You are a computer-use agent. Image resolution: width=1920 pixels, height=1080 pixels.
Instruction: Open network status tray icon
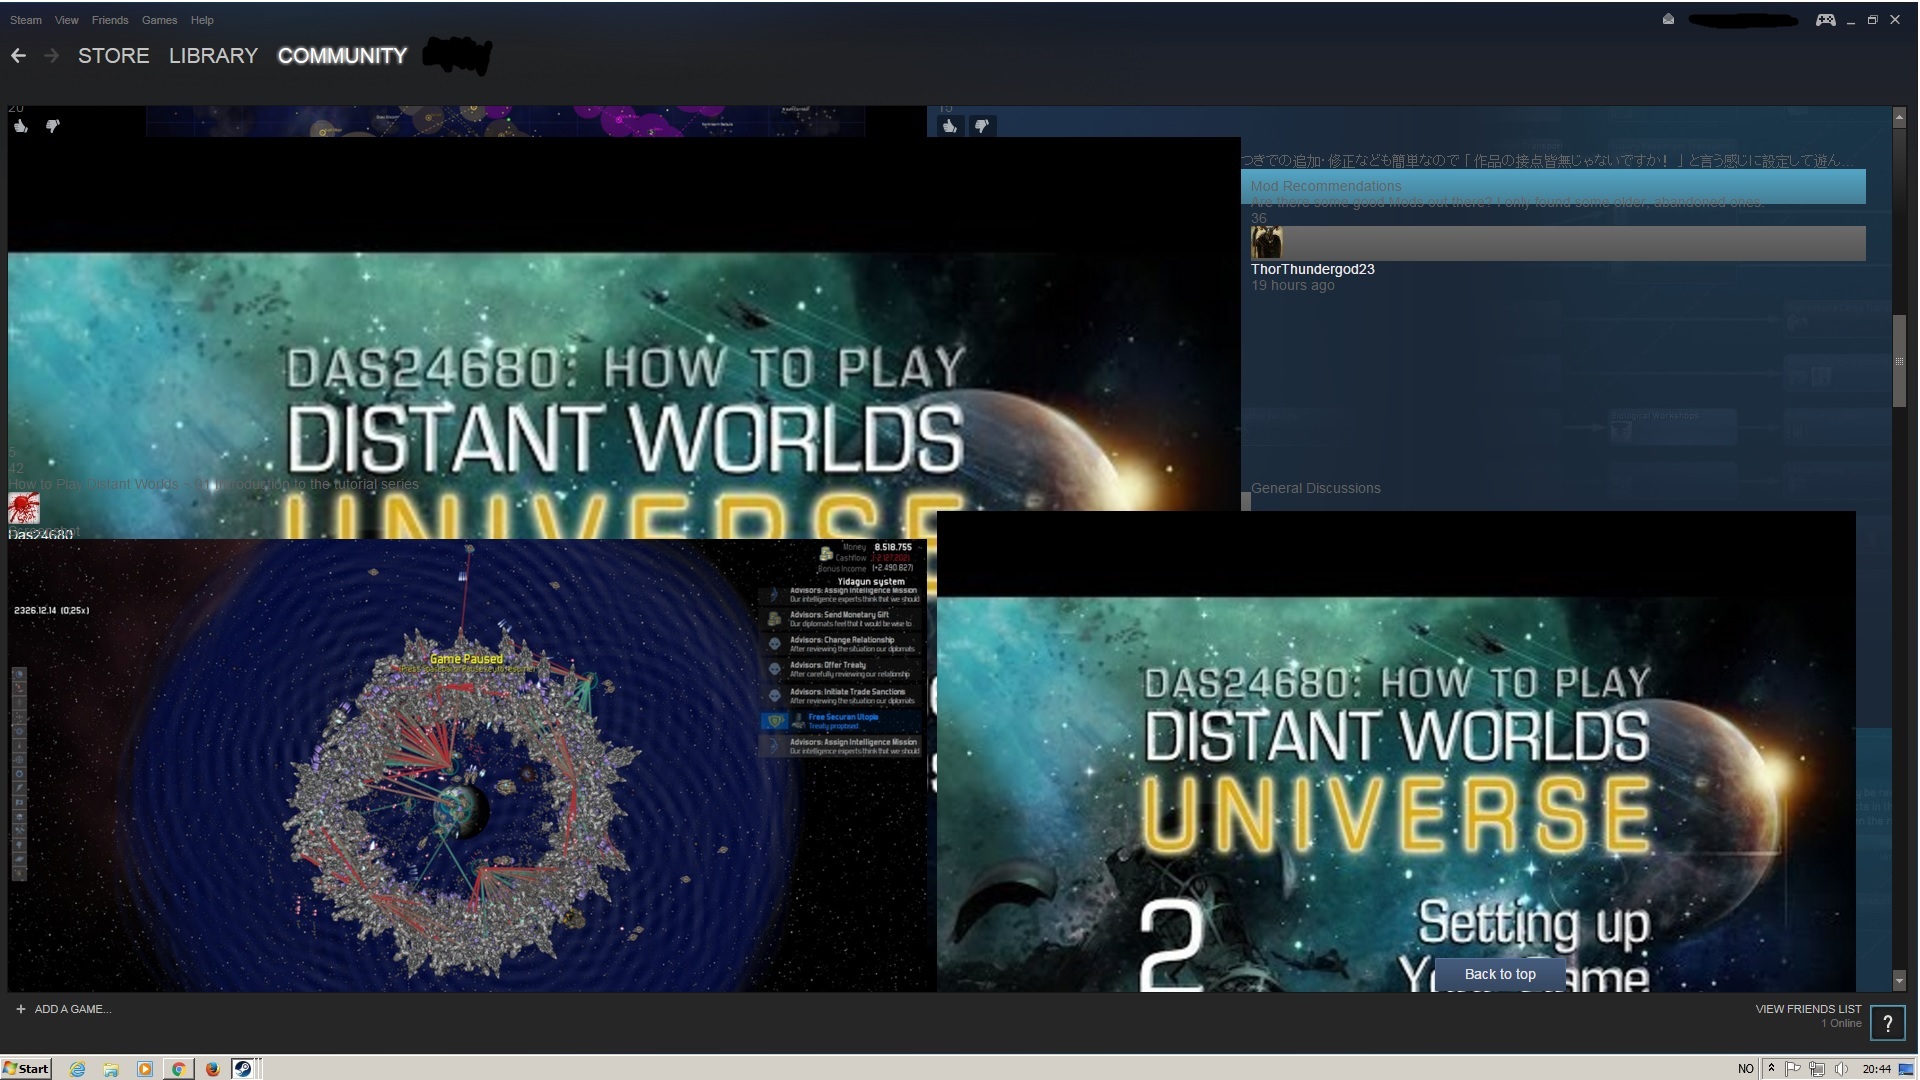tap(1817, 1068)
